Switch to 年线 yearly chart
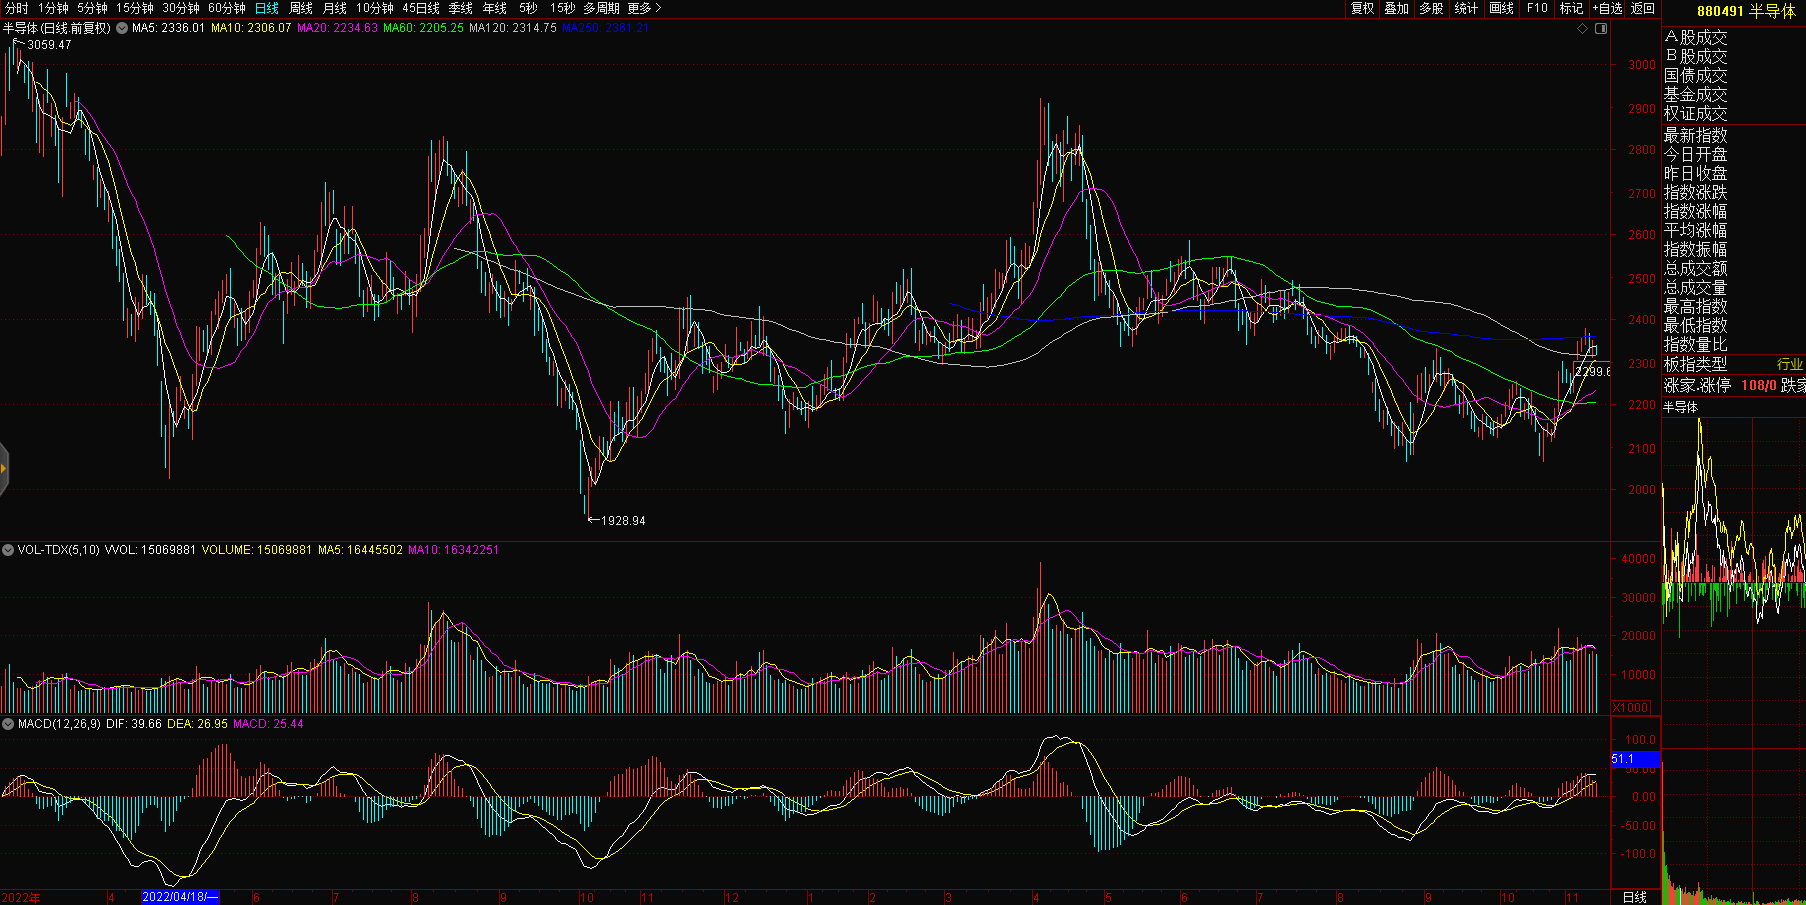Screen dimensions: 1806x905 (x=495, y=8)
